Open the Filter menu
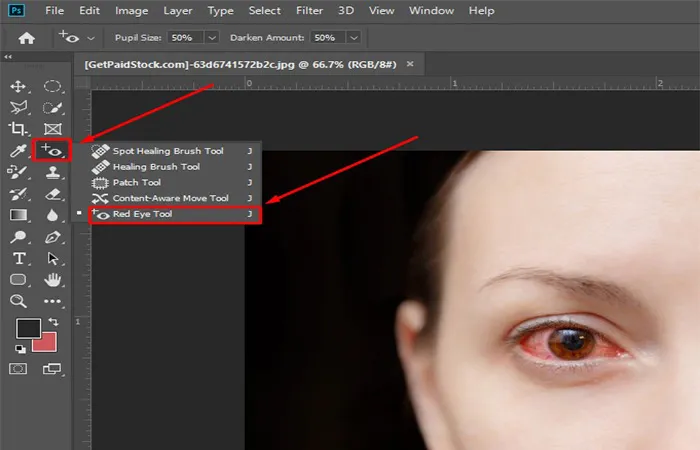Viewport: 700px width, 450px height. [x=310, y=10]
